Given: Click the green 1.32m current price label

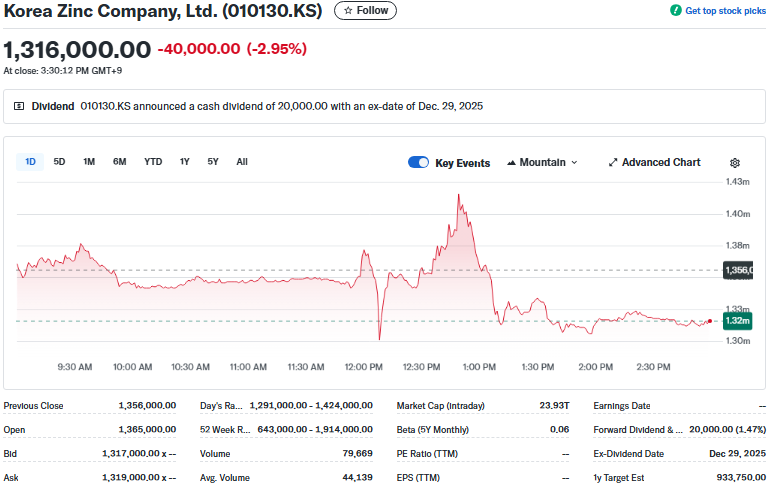Looking at the screenshot, I should click(x=738, y=321).
